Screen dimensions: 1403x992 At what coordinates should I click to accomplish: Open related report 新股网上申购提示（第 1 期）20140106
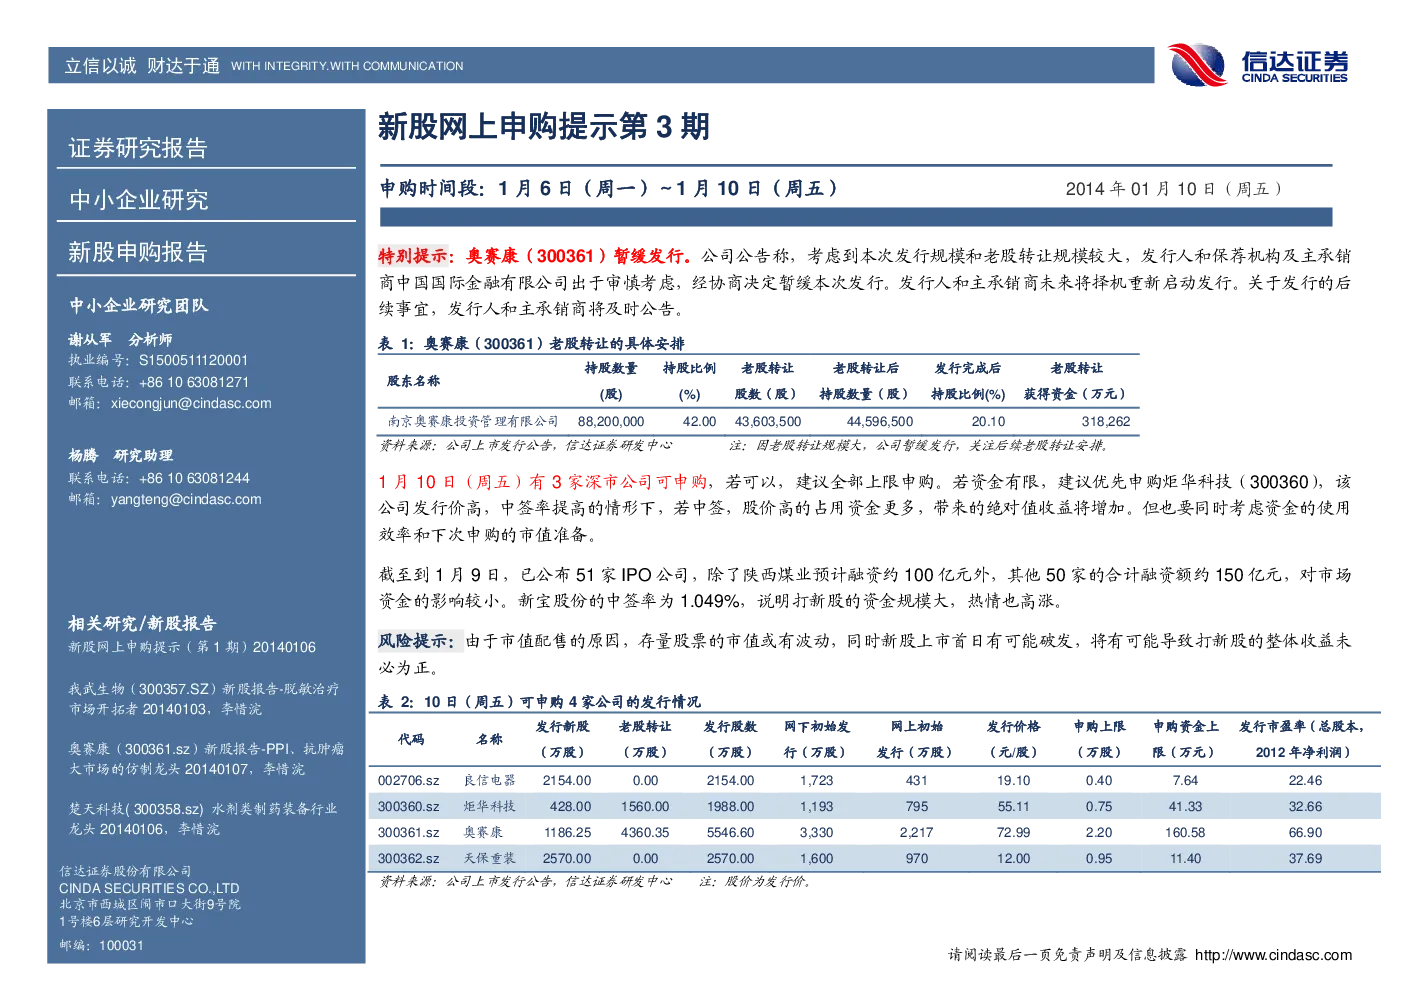(192, 648)
